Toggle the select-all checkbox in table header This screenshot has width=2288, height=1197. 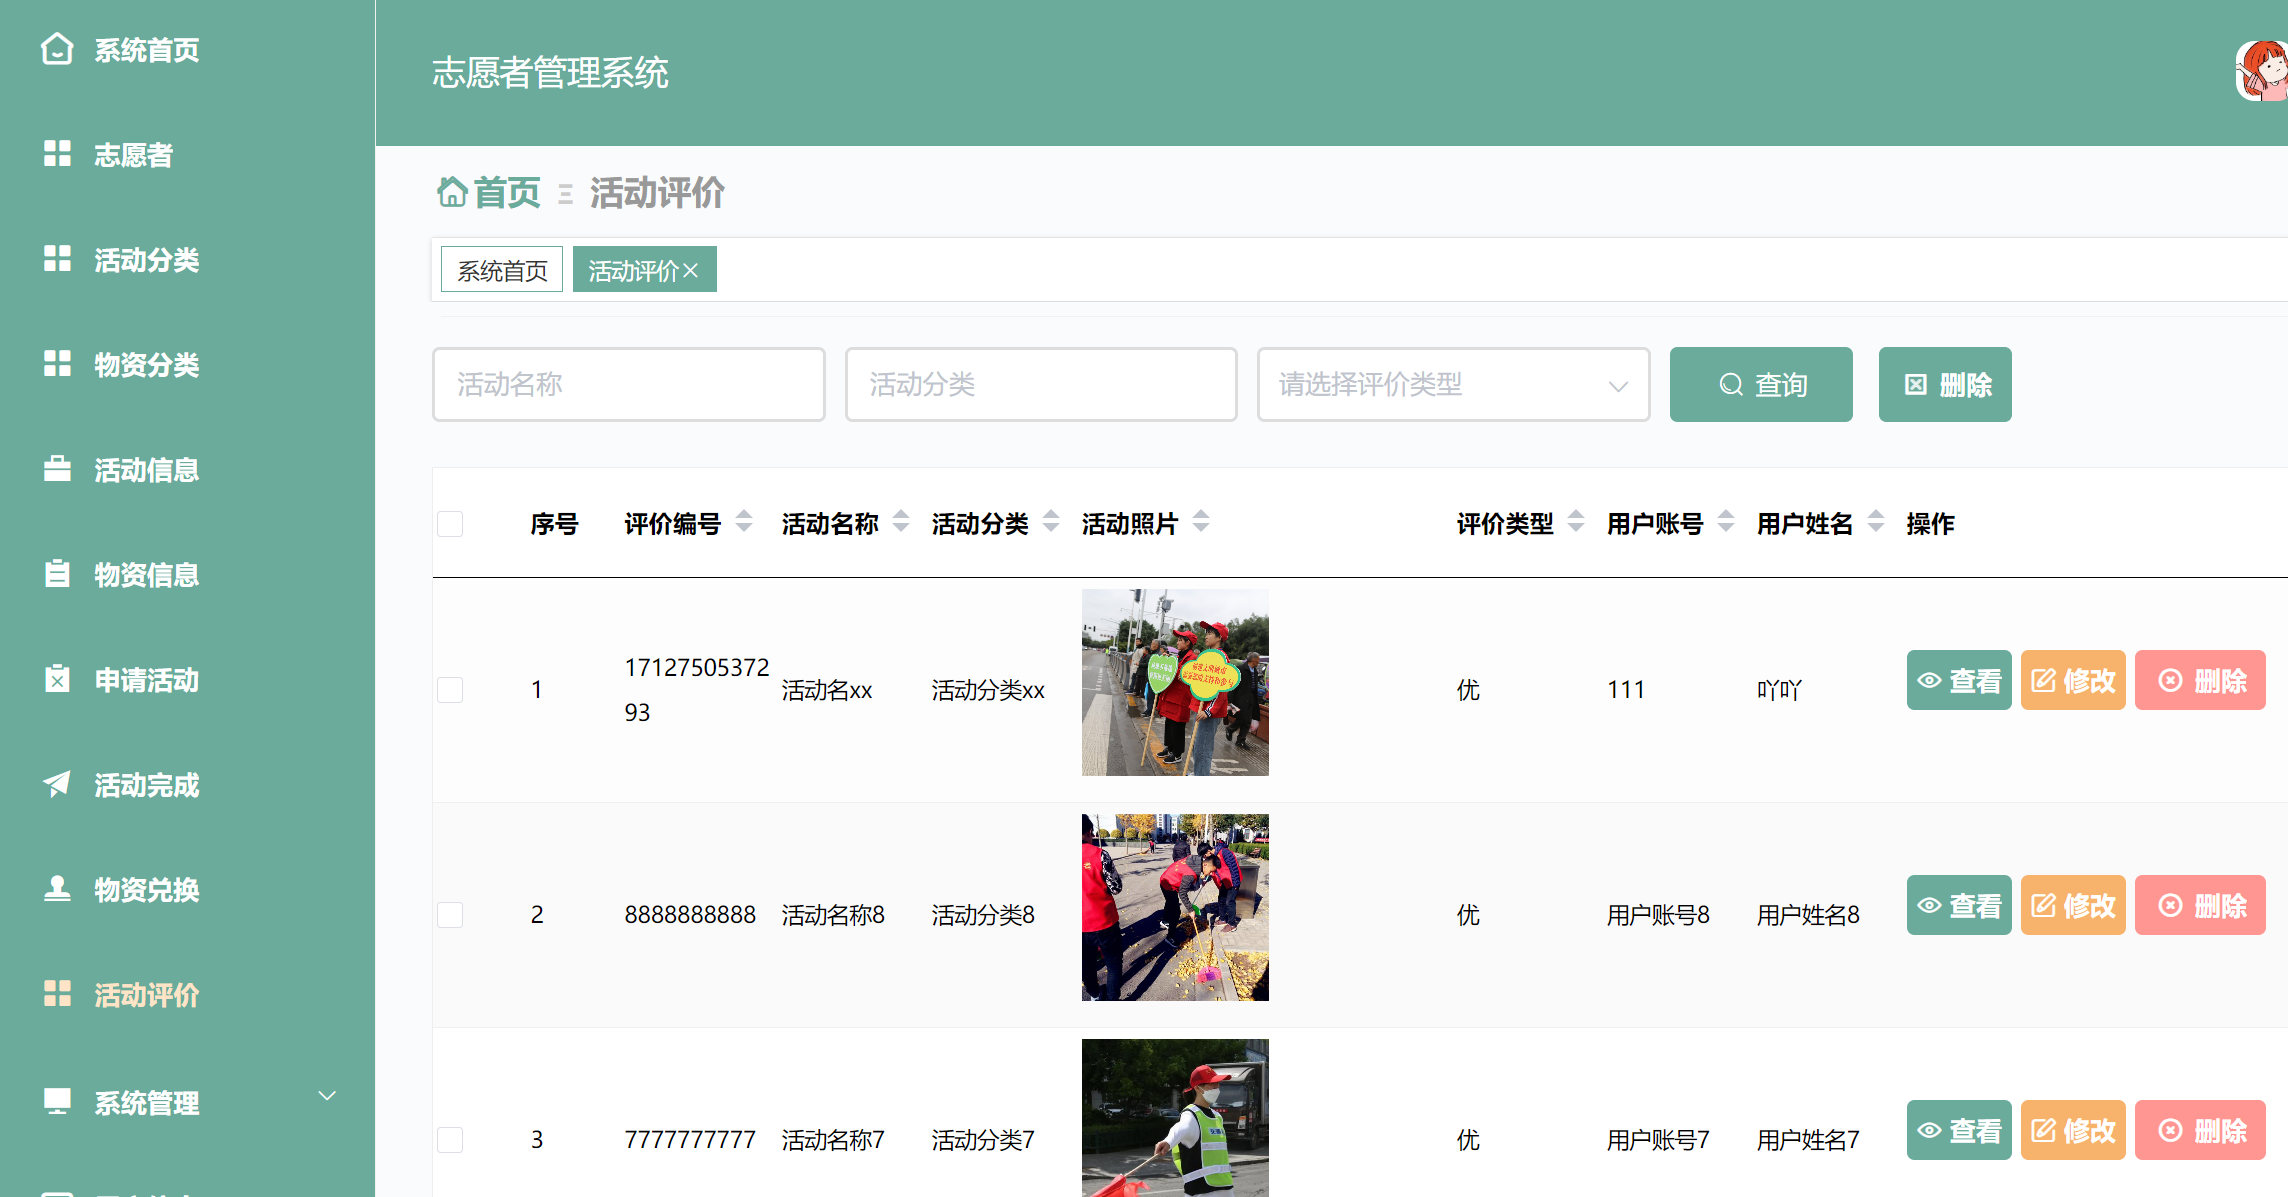[x=450, y=524]
